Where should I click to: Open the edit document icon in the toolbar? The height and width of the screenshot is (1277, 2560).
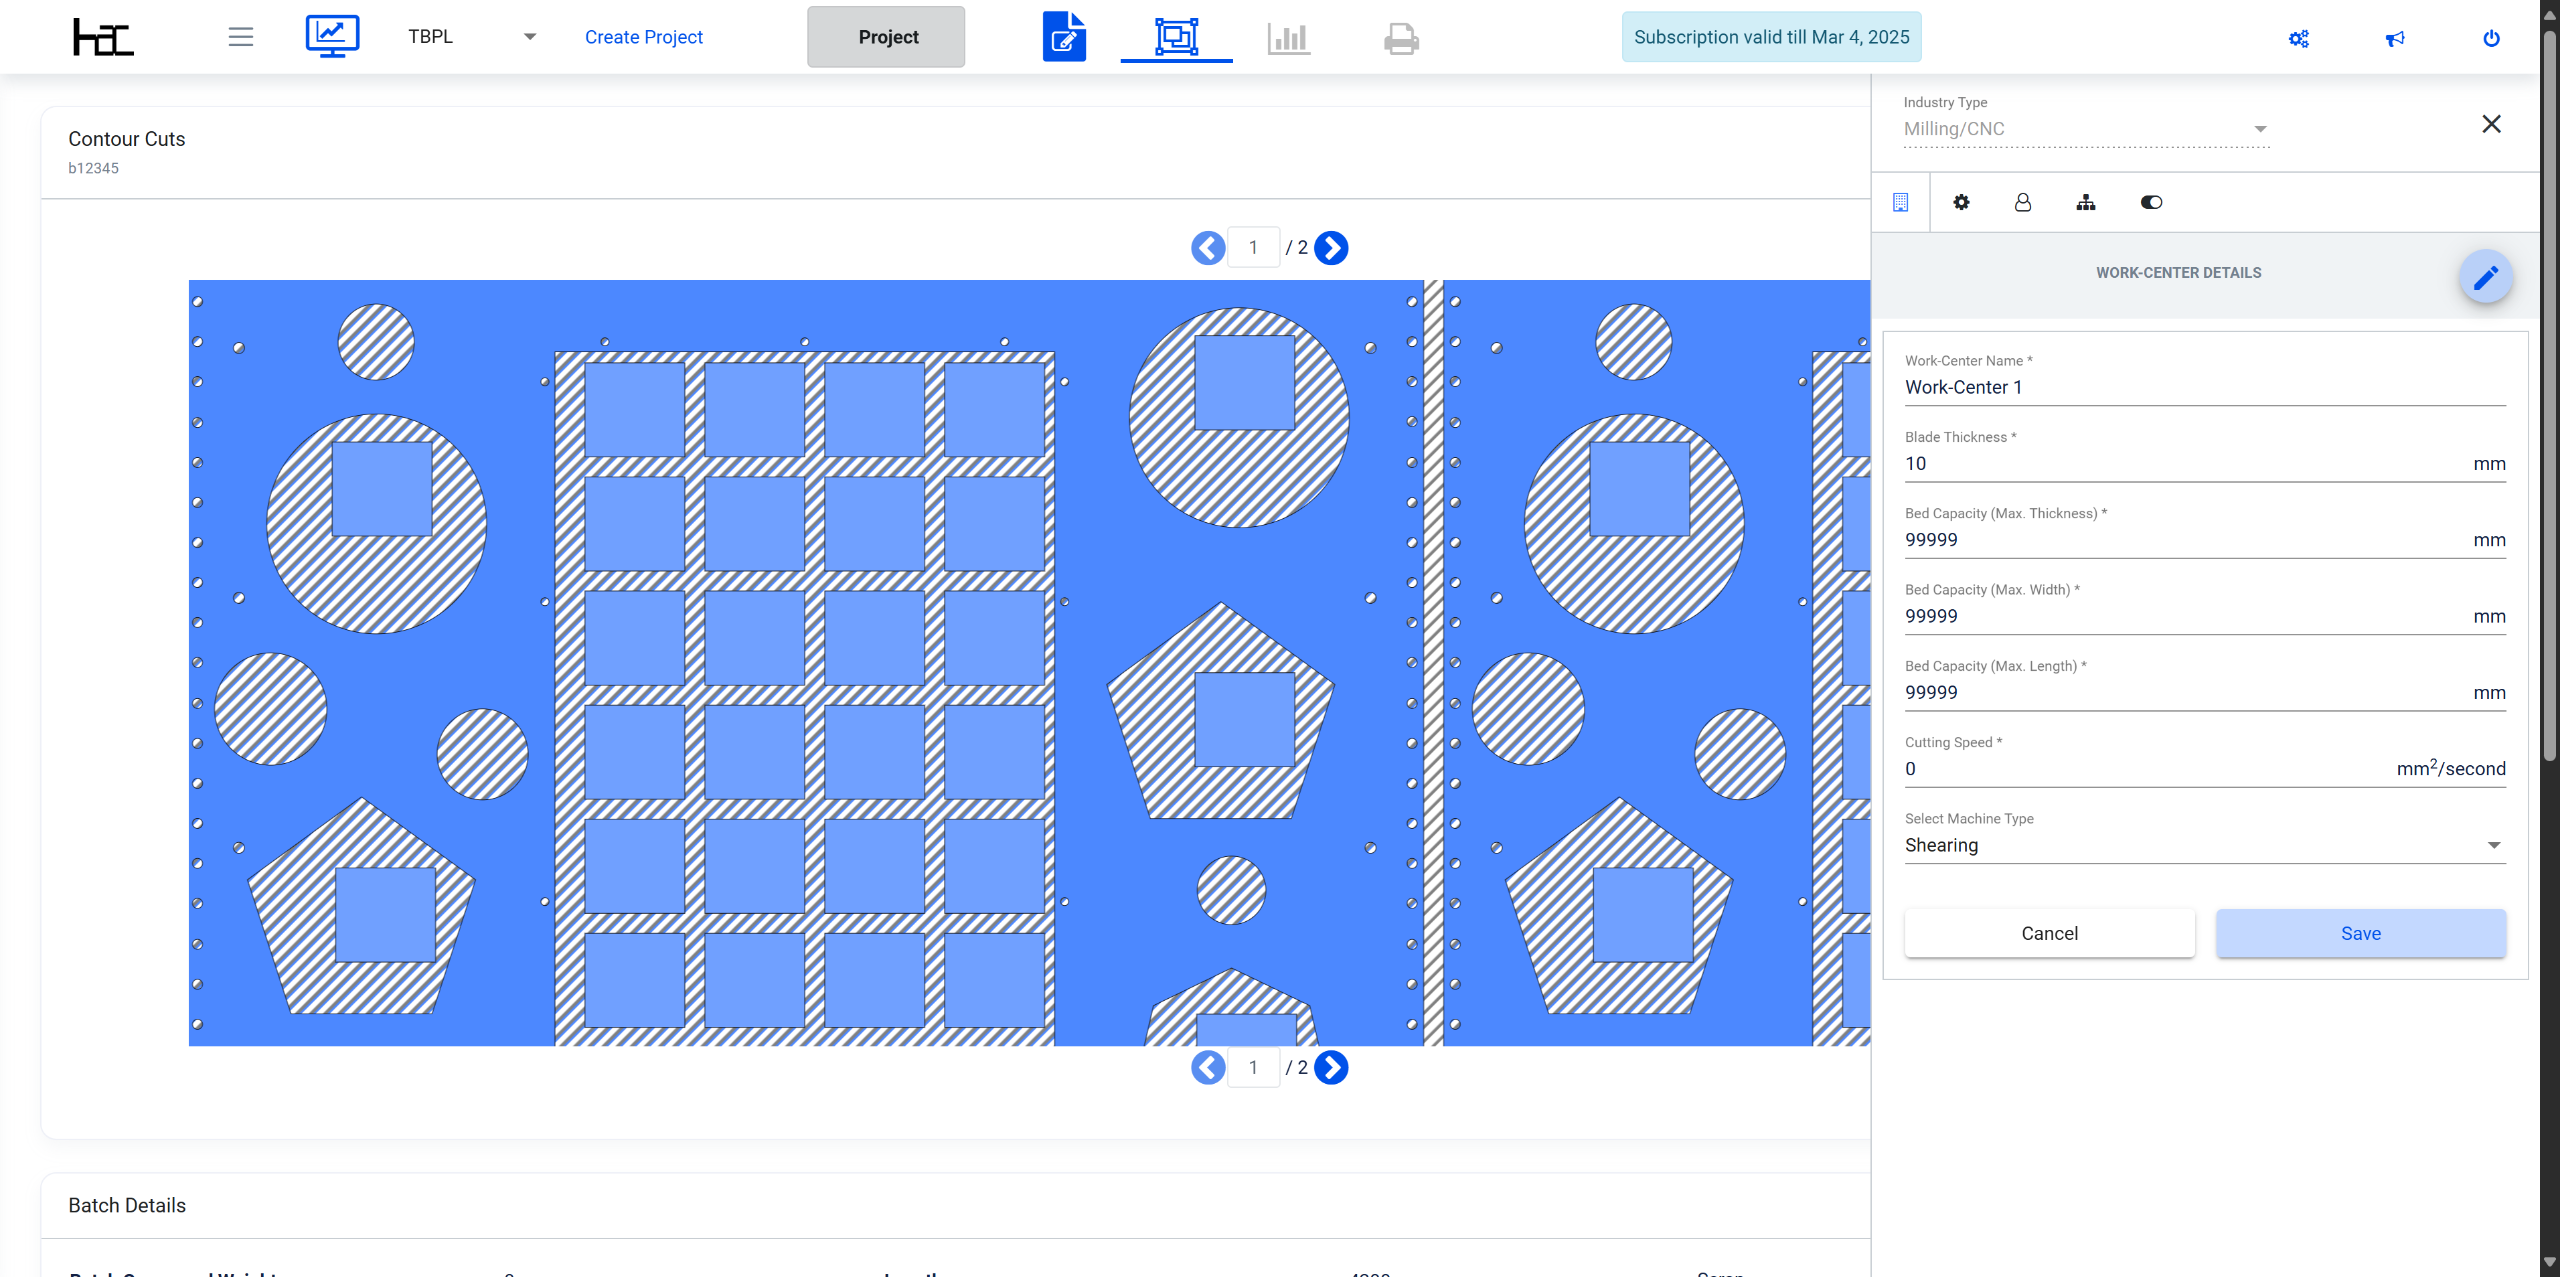1064,37
